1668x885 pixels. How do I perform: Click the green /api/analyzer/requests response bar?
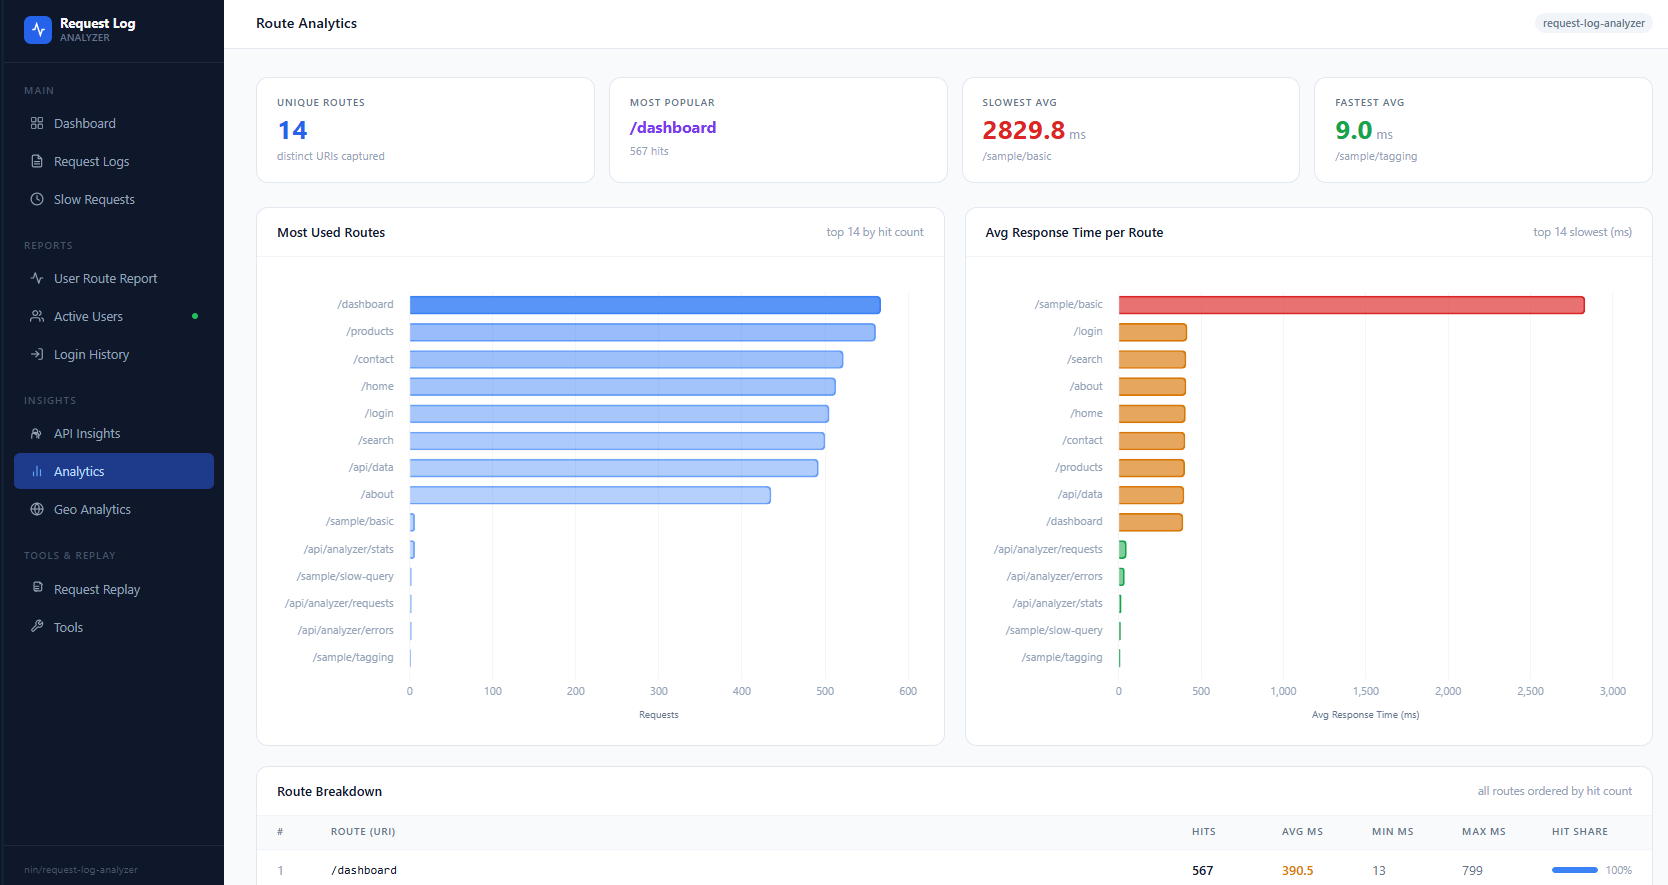coord(1122,549)
